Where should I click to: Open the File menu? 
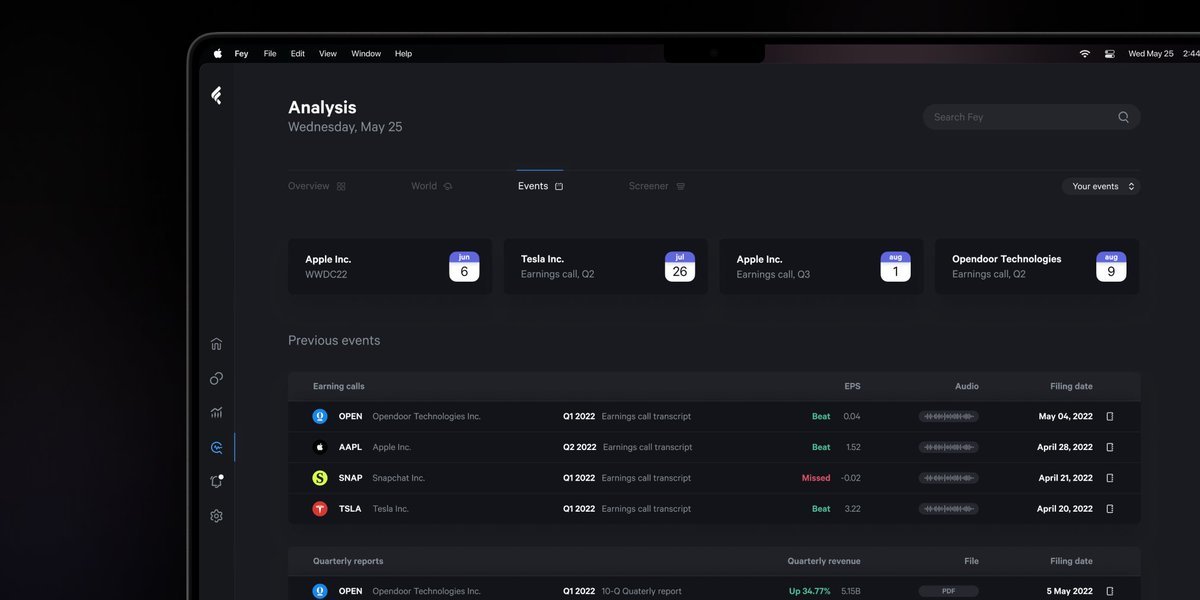pyautogui.click(x=270, y=54)
